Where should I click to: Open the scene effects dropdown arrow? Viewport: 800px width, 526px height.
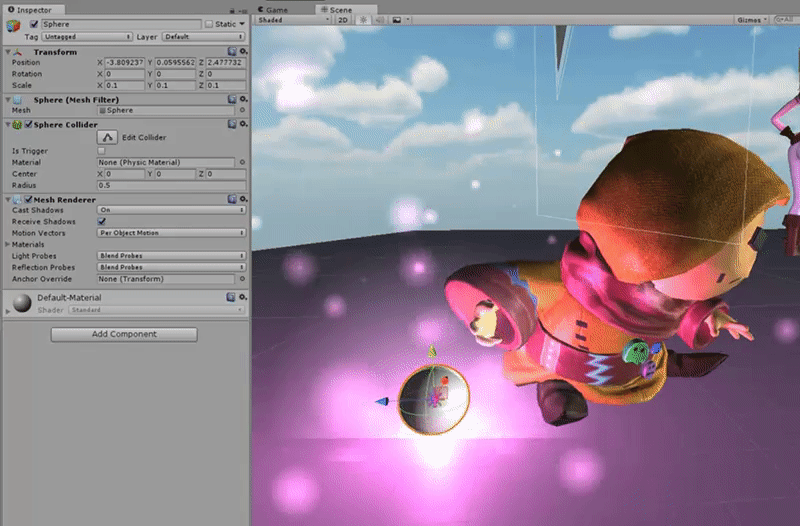pos(408,20)
